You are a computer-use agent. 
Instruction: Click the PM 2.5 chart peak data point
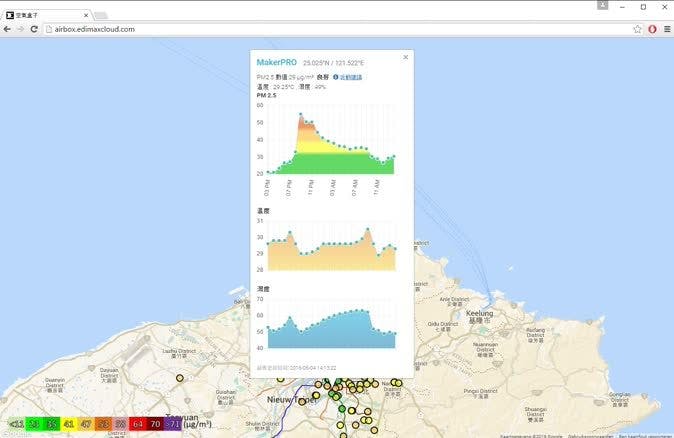[301, 114]
